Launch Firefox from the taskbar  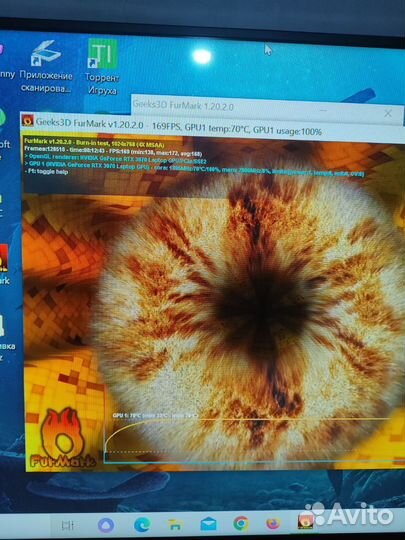click(x=273, y=524)
